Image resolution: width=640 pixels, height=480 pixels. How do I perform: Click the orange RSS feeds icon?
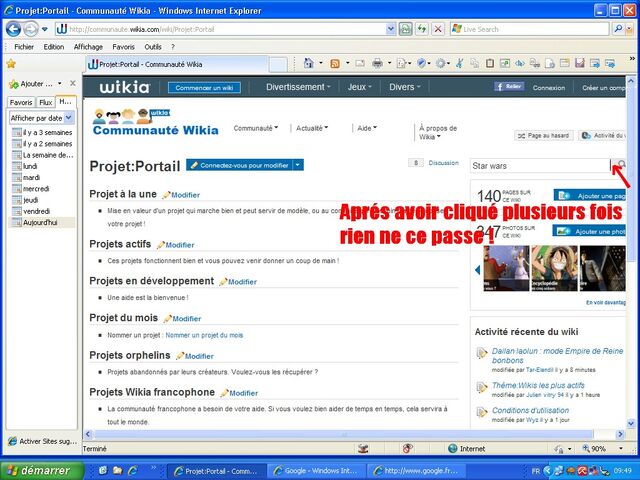335,63
